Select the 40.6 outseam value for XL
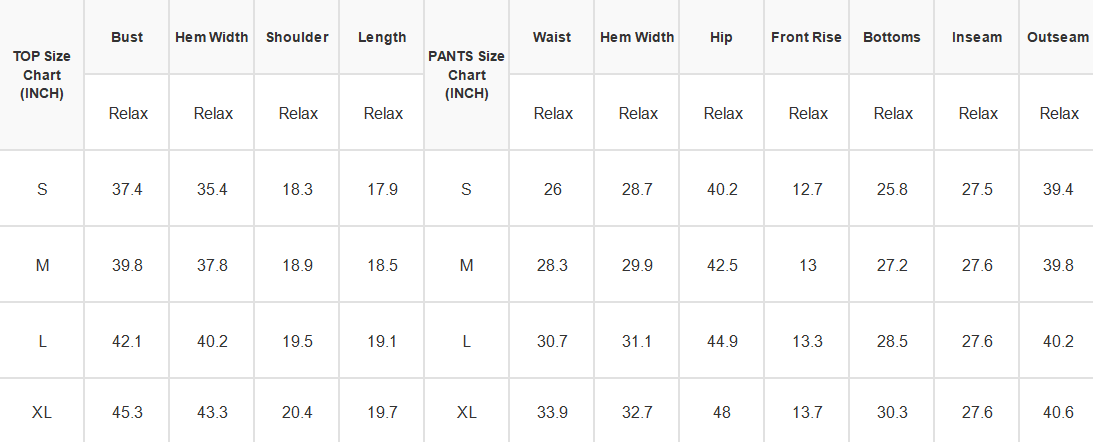 coord(1057,412)
